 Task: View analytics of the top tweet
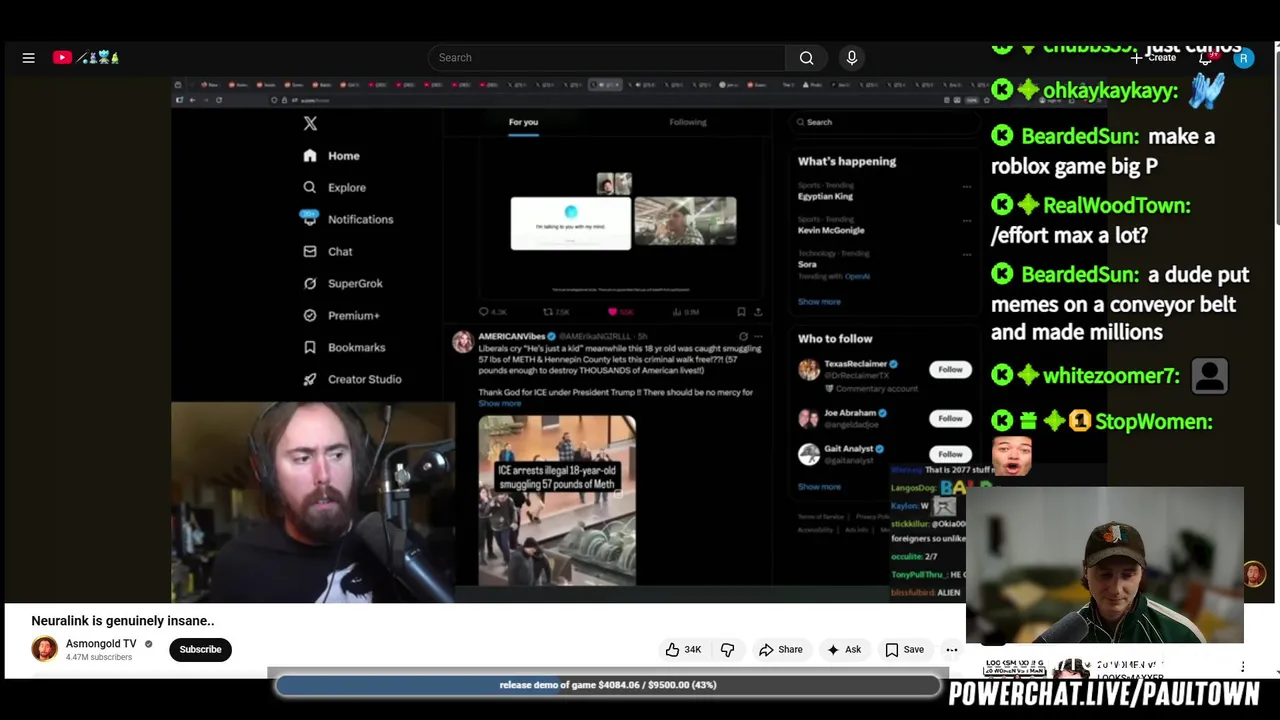[685, 312]
